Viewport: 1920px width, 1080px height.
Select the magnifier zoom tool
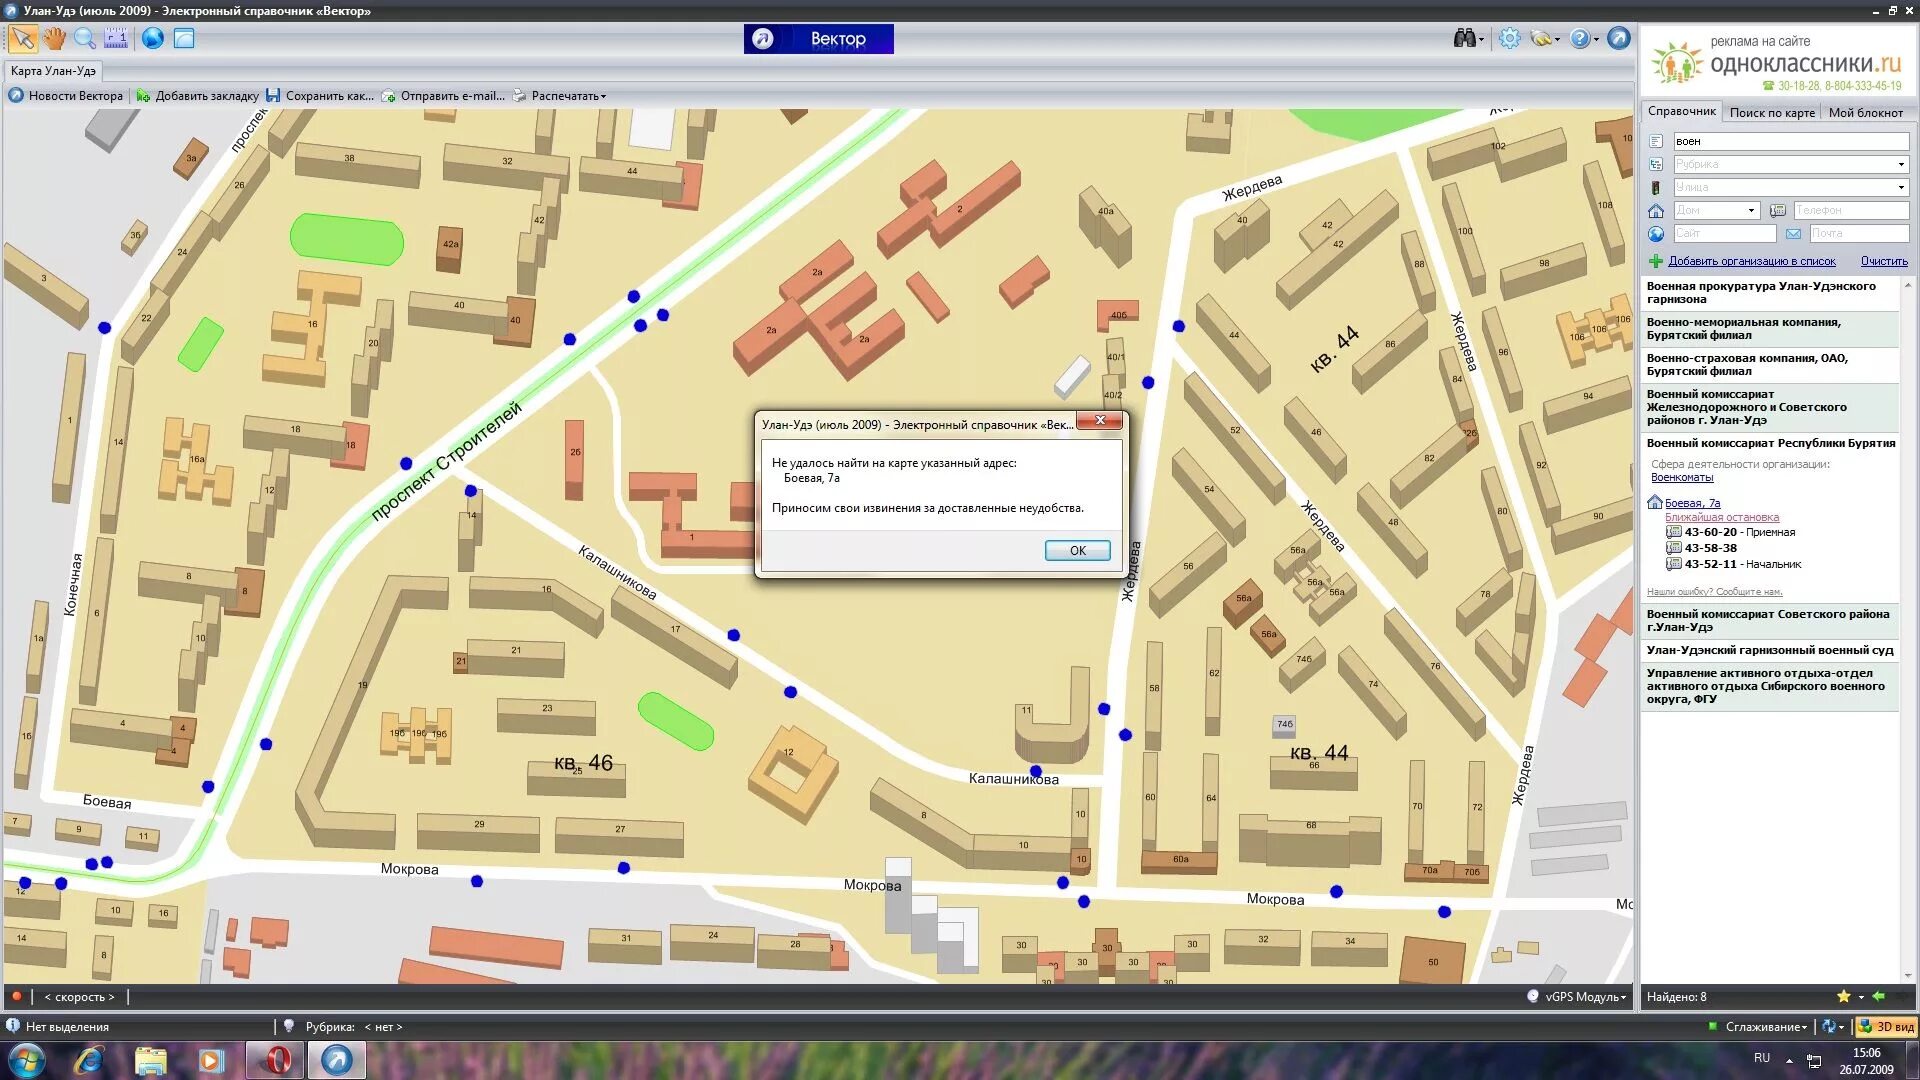pos(85,38)
